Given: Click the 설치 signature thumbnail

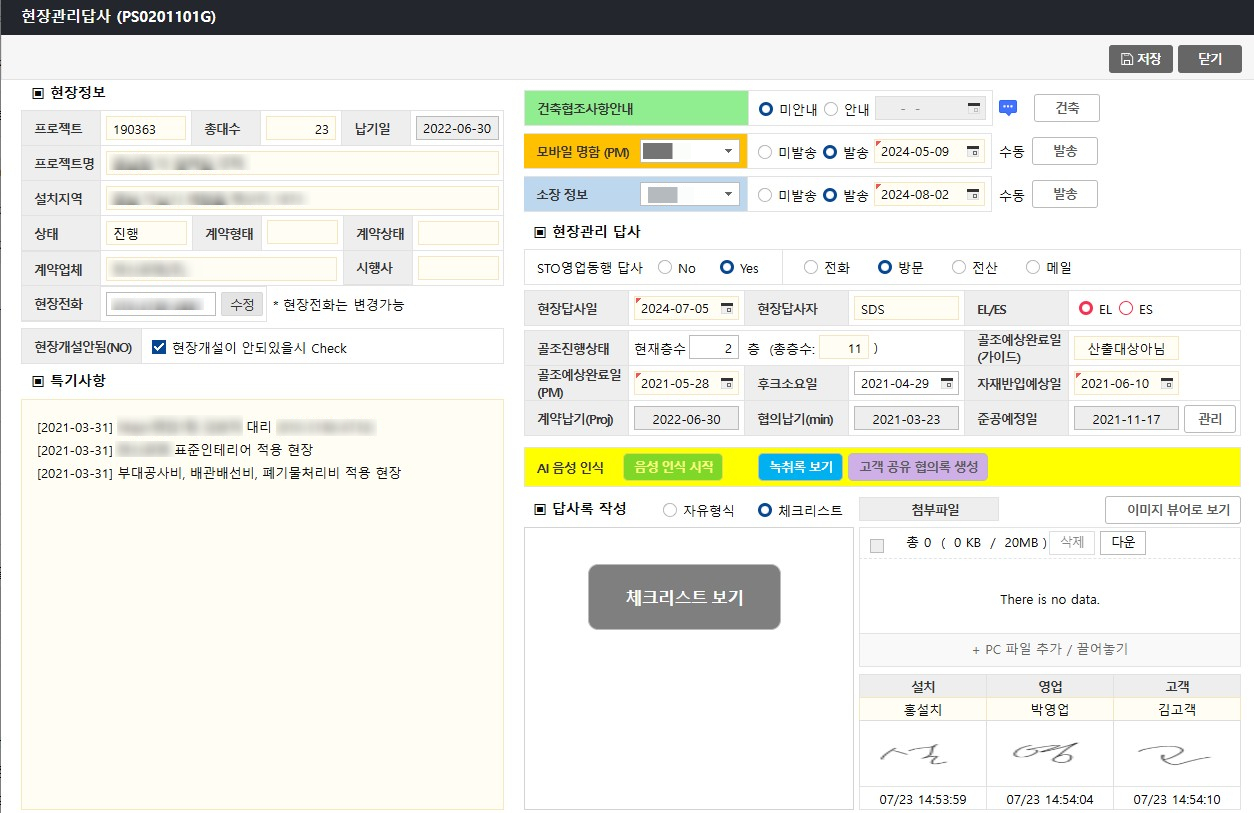Looking at the screenshot, I should click(x=922, y=755).
